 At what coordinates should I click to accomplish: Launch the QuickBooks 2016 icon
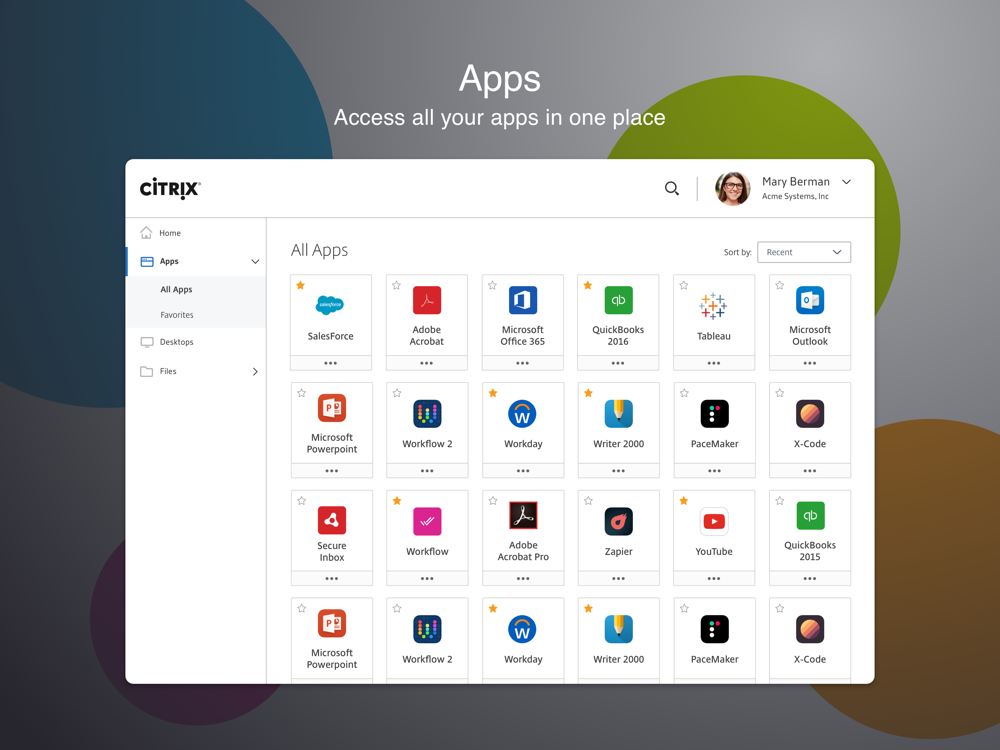(x=618, y=300)
